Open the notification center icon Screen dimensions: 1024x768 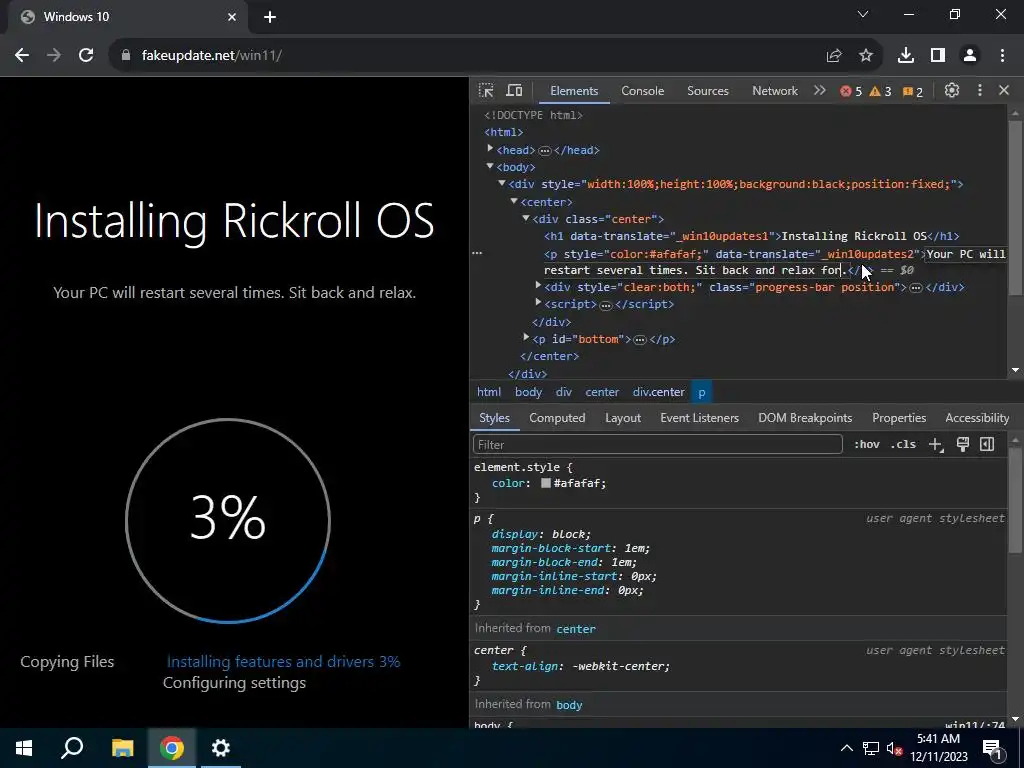click(992, 748)
